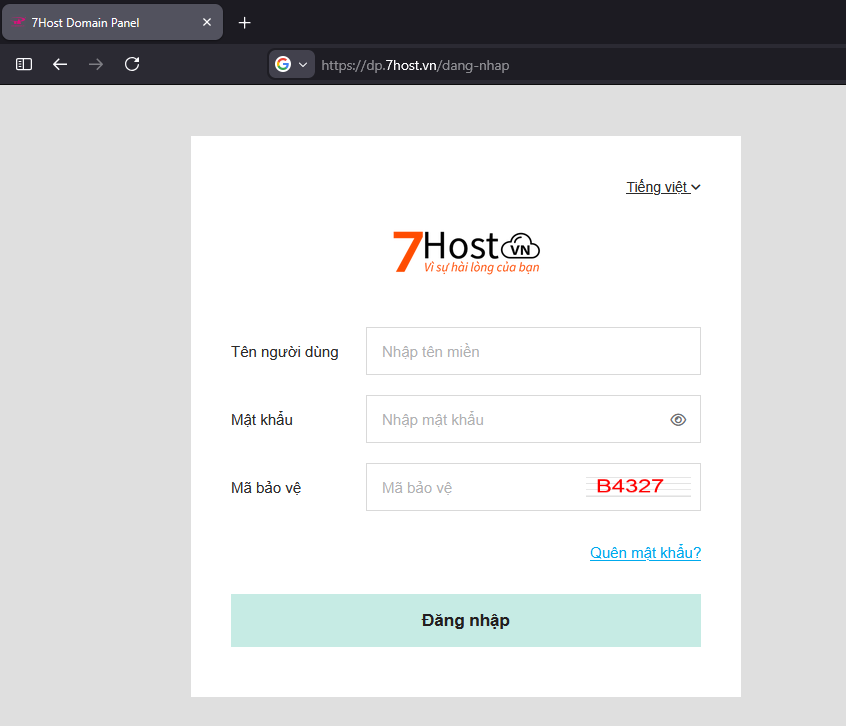Screen dimensions: 848x728
Task: Reload the current page
Action: pyautogui.click(x=132, y=64)
